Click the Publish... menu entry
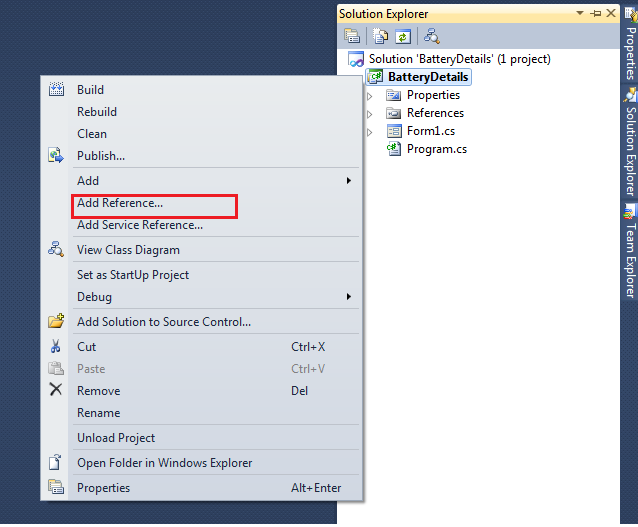638x527 pixels. 101,156
